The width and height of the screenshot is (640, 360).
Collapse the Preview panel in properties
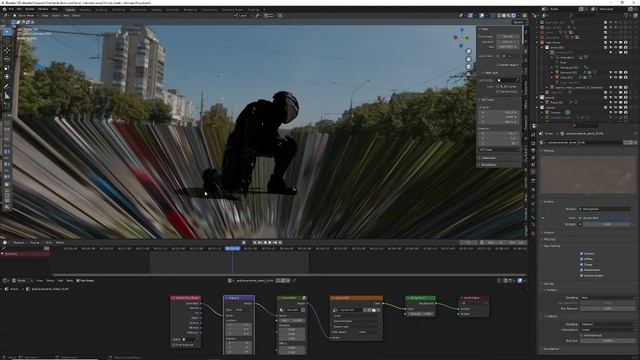click(x=549, y=151)
